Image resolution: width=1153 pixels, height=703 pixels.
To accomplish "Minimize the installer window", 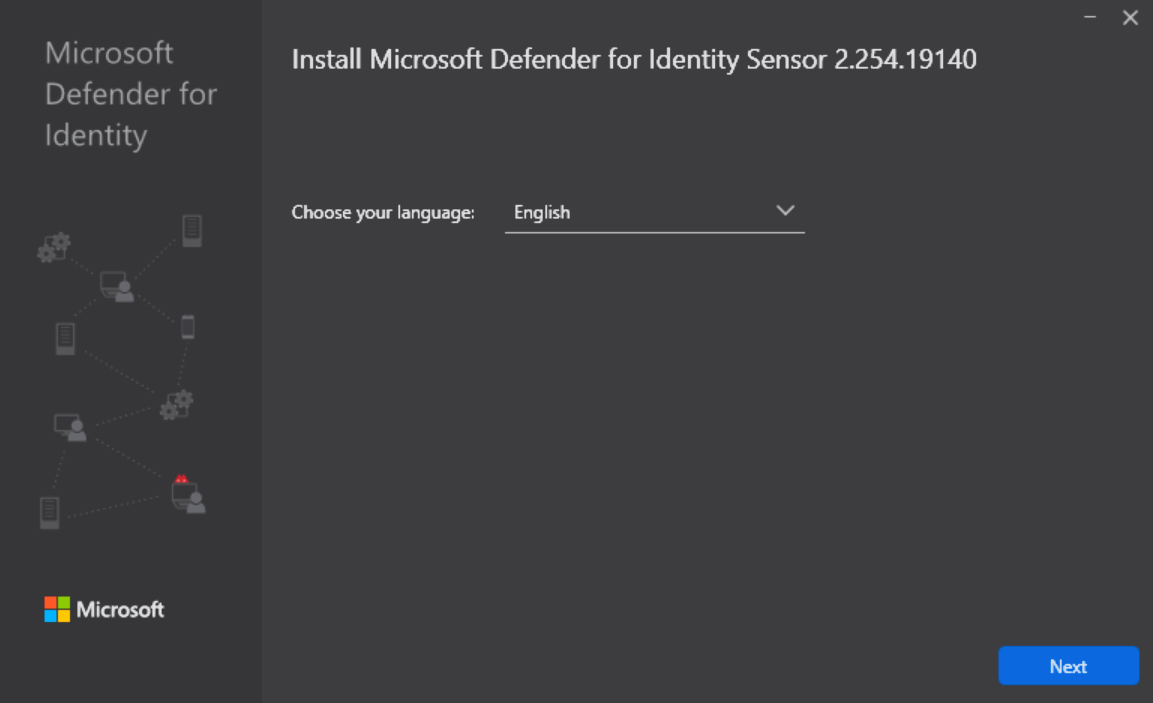I will click(x=1091, y=18).
